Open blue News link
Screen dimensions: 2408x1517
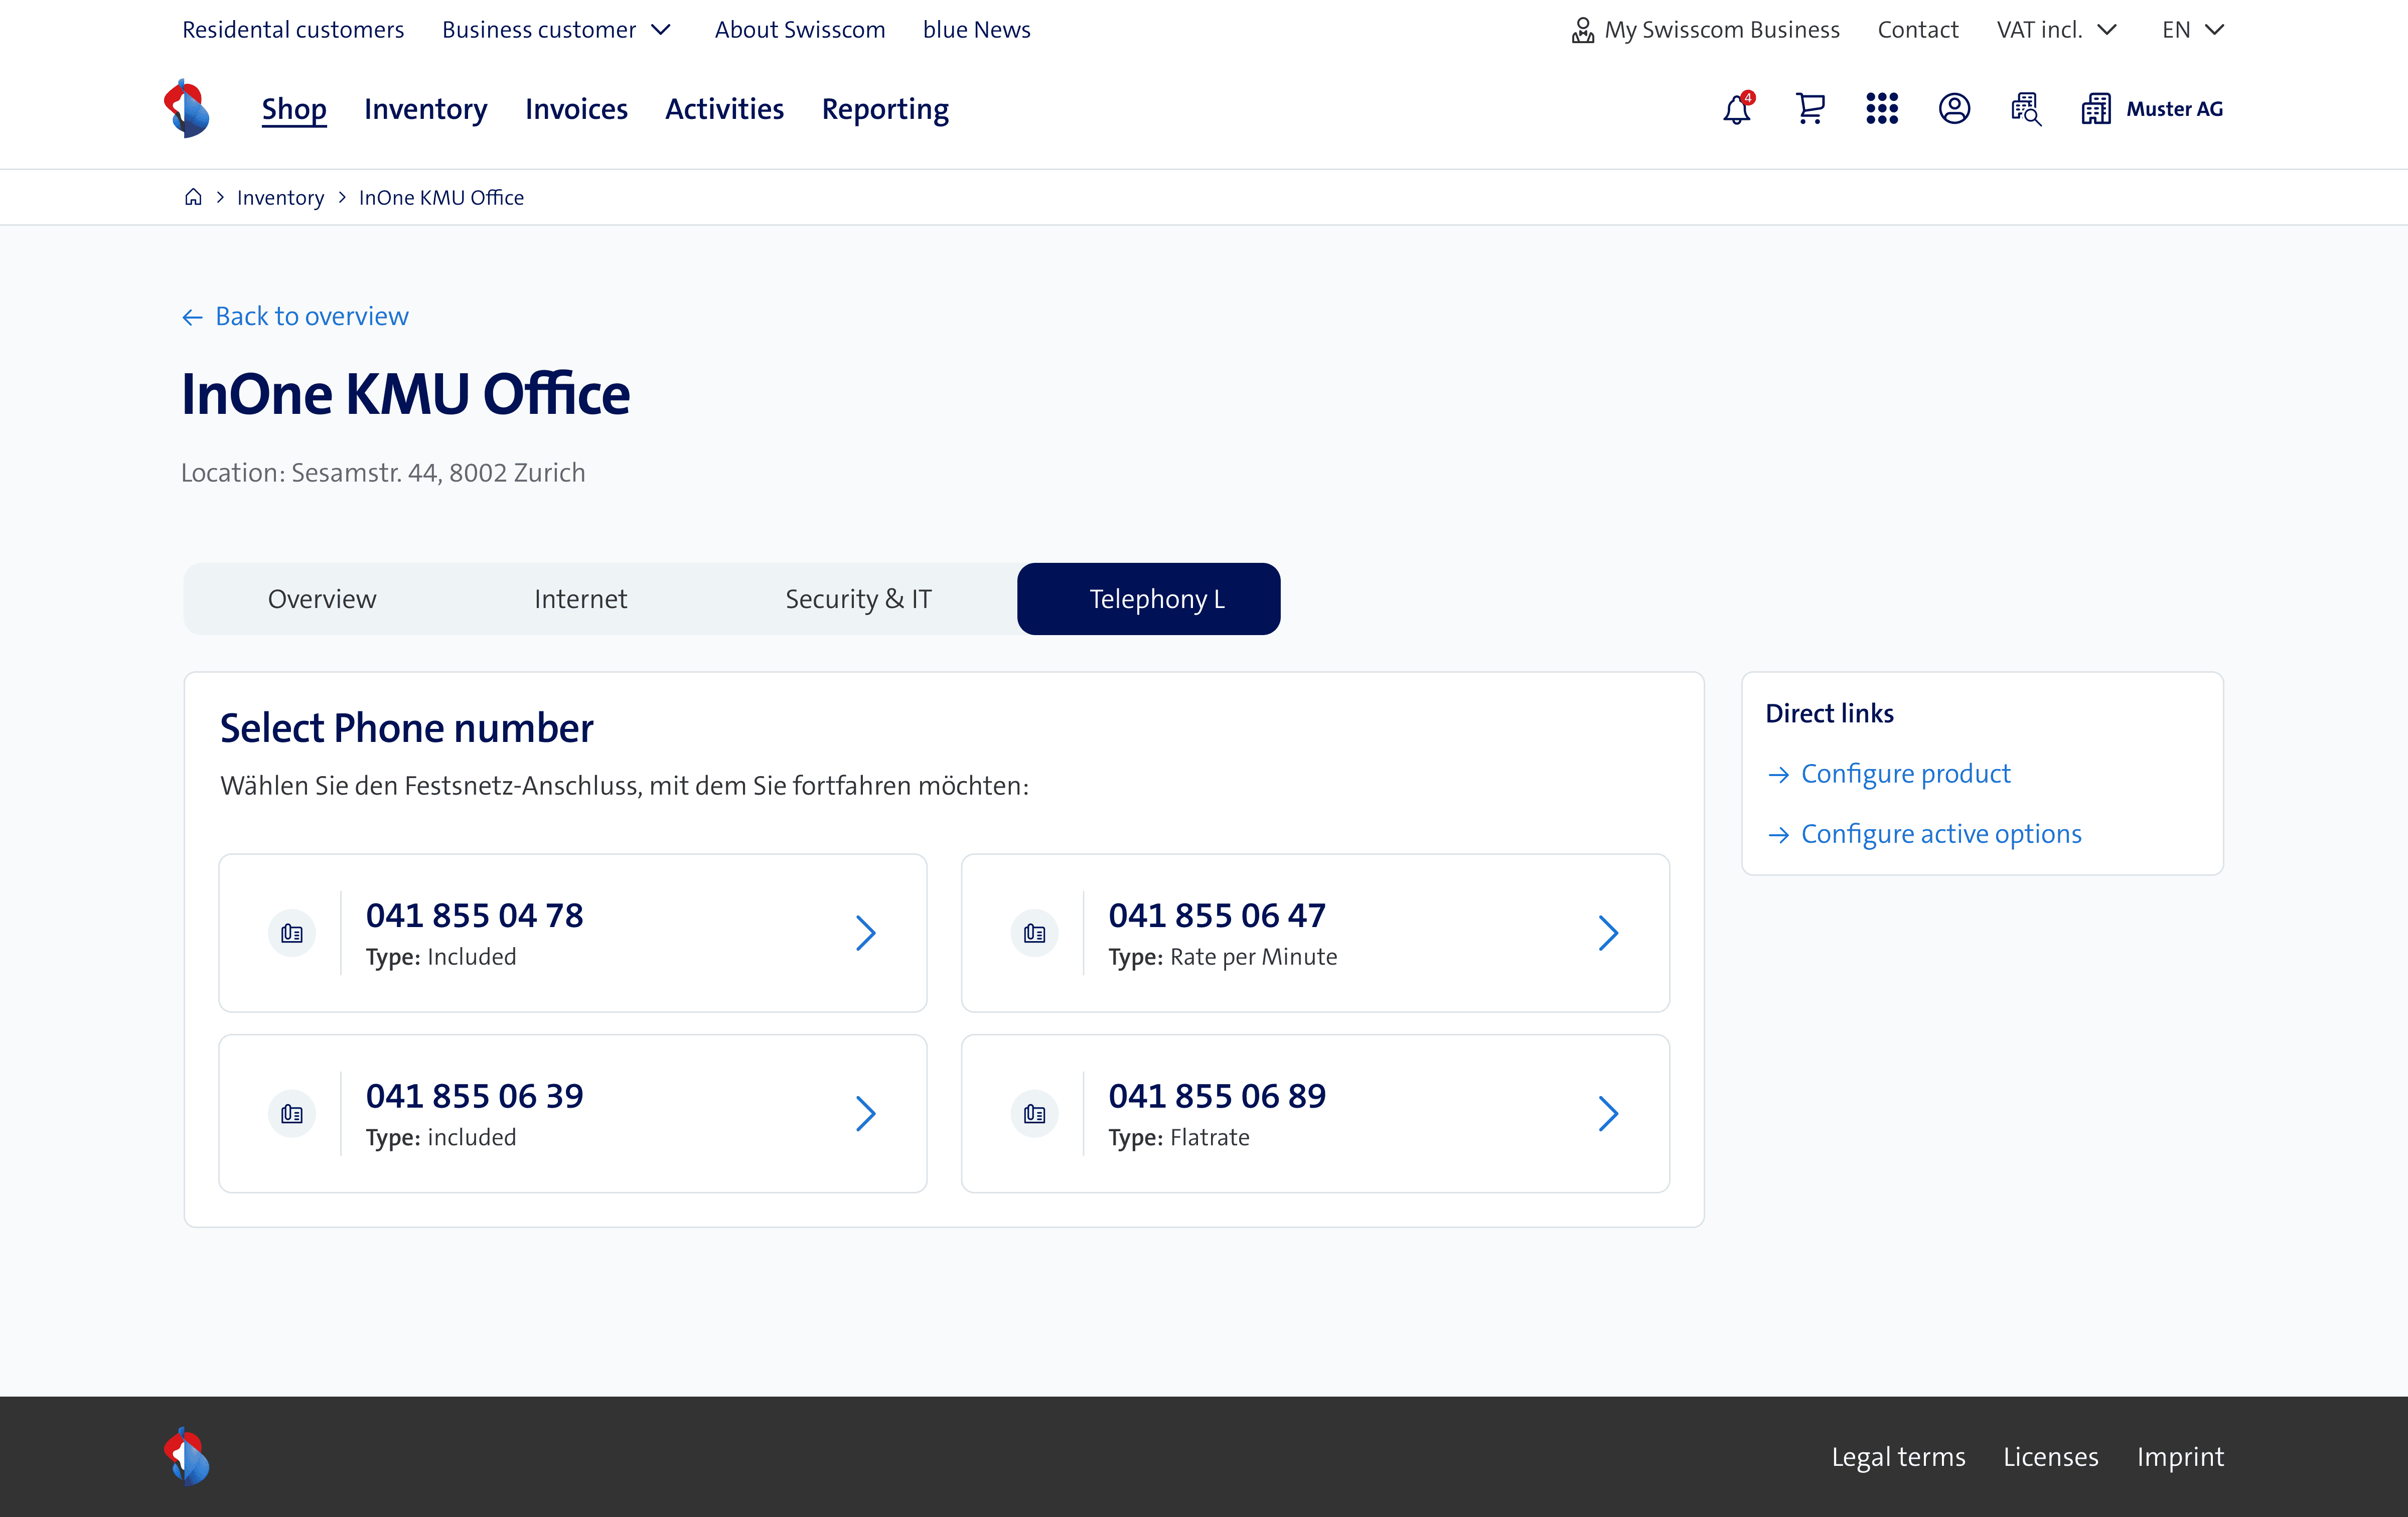point(977,30)
